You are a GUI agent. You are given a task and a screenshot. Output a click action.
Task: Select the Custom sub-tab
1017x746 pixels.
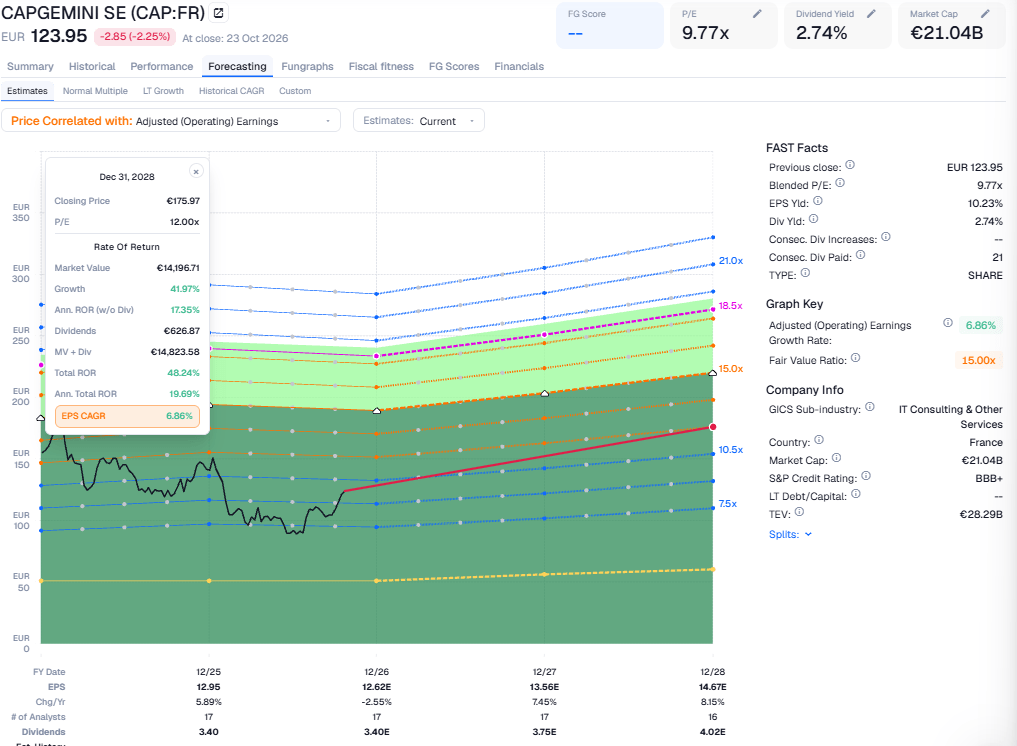295,91
